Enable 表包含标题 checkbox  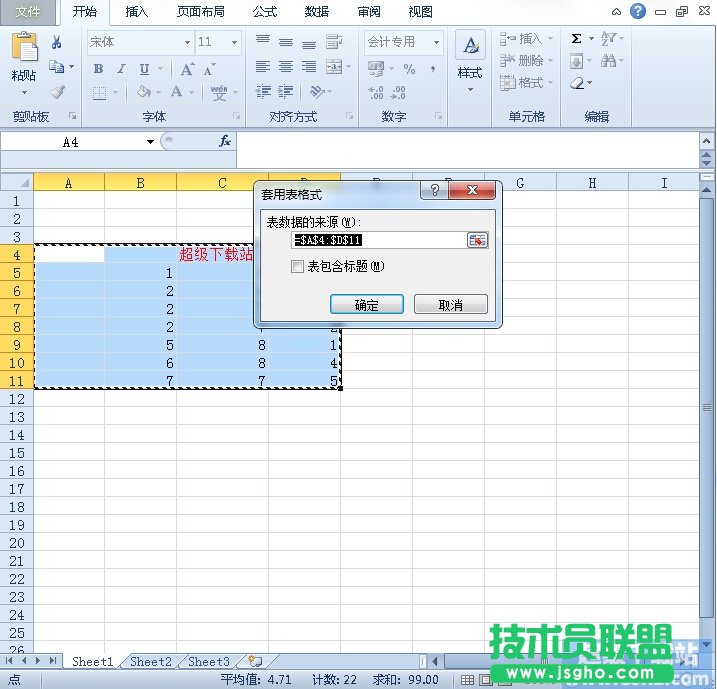[297, 267]
